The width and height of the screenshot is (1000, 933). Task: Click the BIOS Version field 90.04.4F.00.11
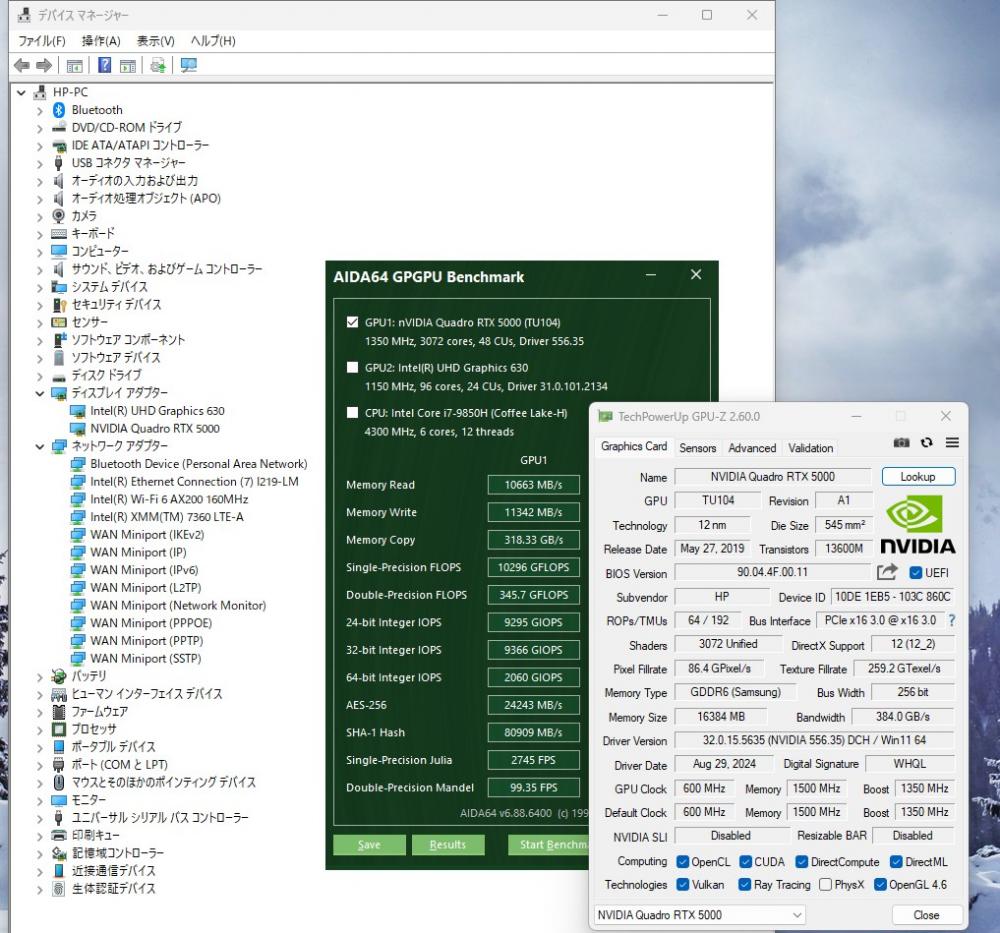point(772,572)
